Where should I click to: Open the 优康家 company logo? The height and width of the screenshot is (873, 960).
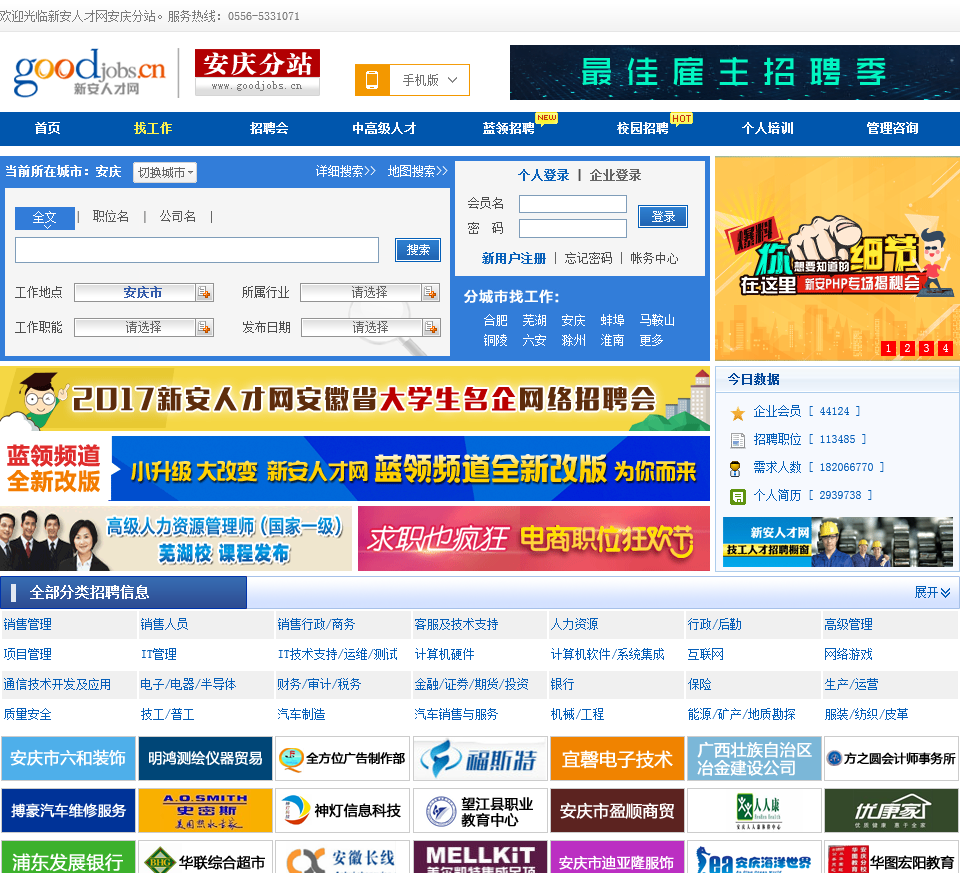891,811
